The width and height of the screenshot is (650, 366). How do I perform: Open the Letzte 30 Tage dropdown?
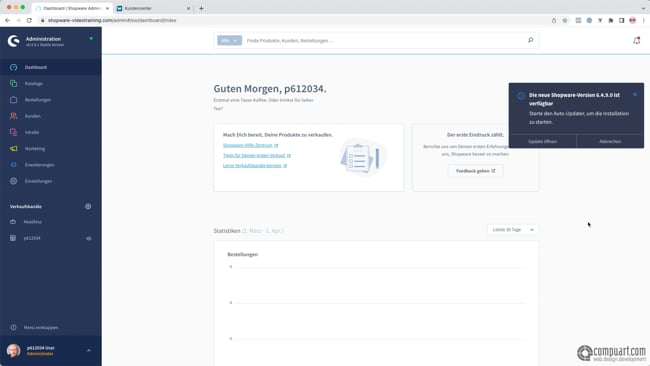click(x=513, y=230)
